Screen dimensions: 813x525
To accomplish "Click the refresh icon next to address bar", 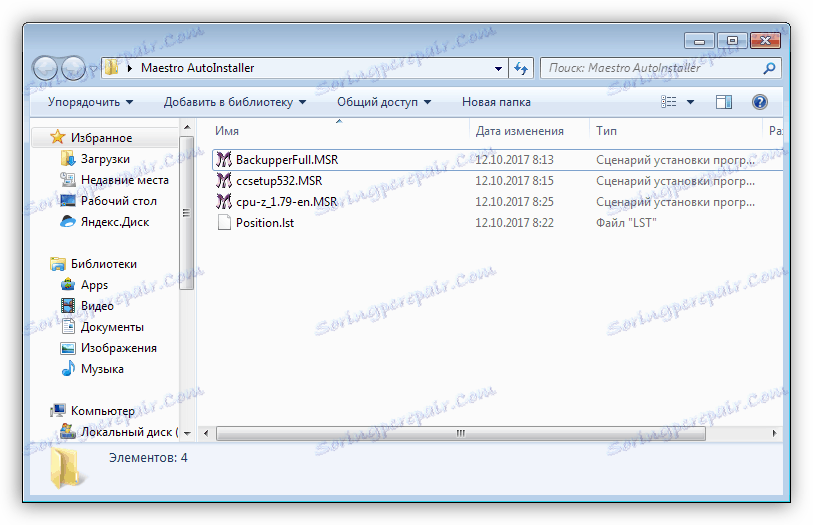I will pos(521,68).
